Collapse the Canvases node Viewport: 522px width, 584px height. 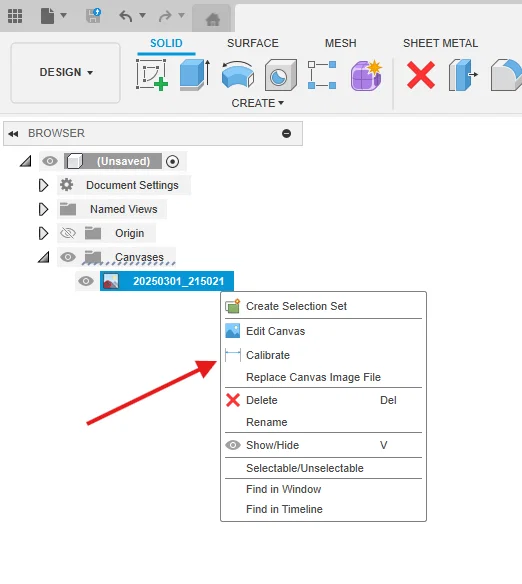pyautogui.click(x=44, y=257)
